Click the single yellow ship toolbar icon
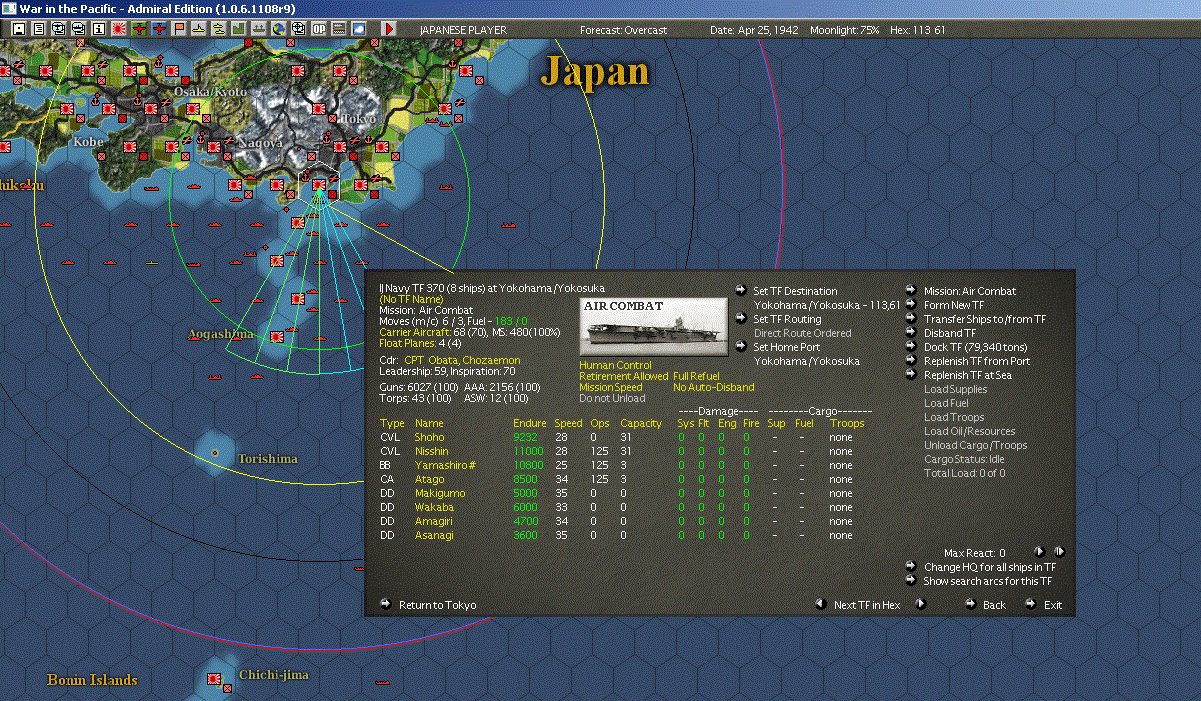This screenshot has width=1201, height=701. click(x=199, y=29)
